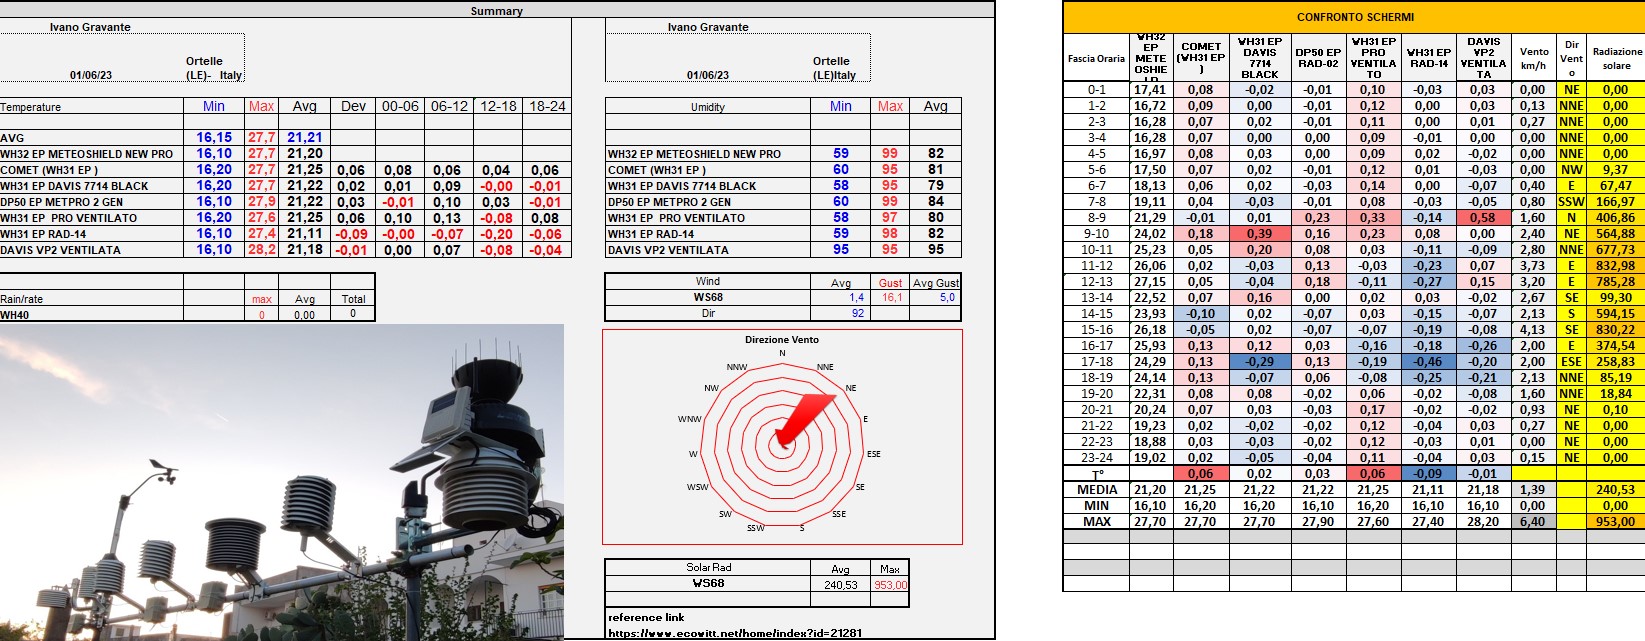Click the Vento km/h column header
The height and width of the screenshot is (641, 1645).
point(1533,58)
